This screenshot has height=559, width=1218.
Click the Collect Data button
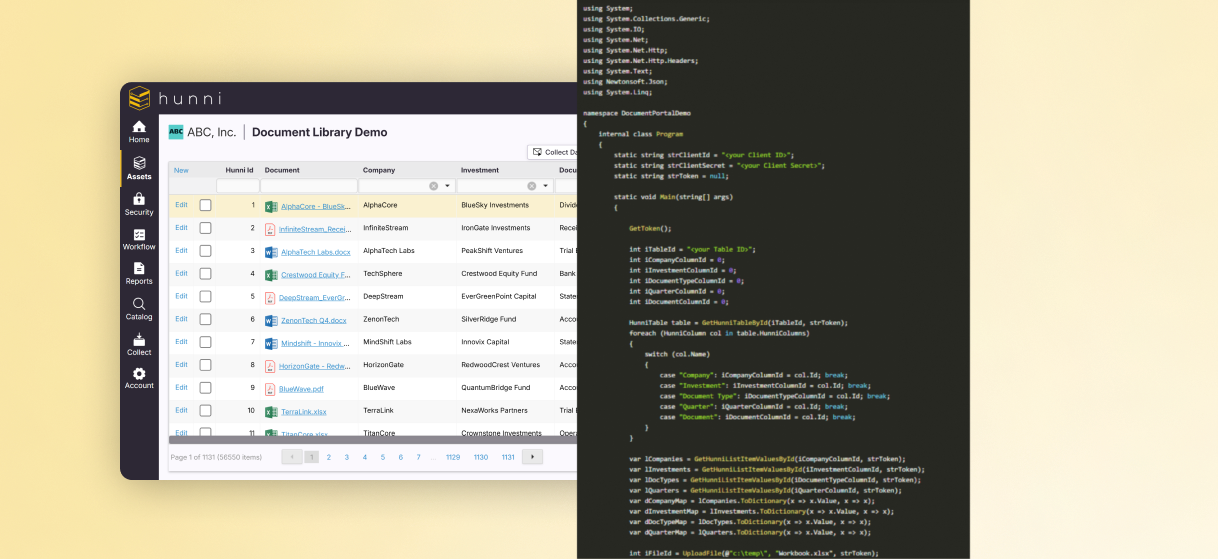click(x=554, y=152)
